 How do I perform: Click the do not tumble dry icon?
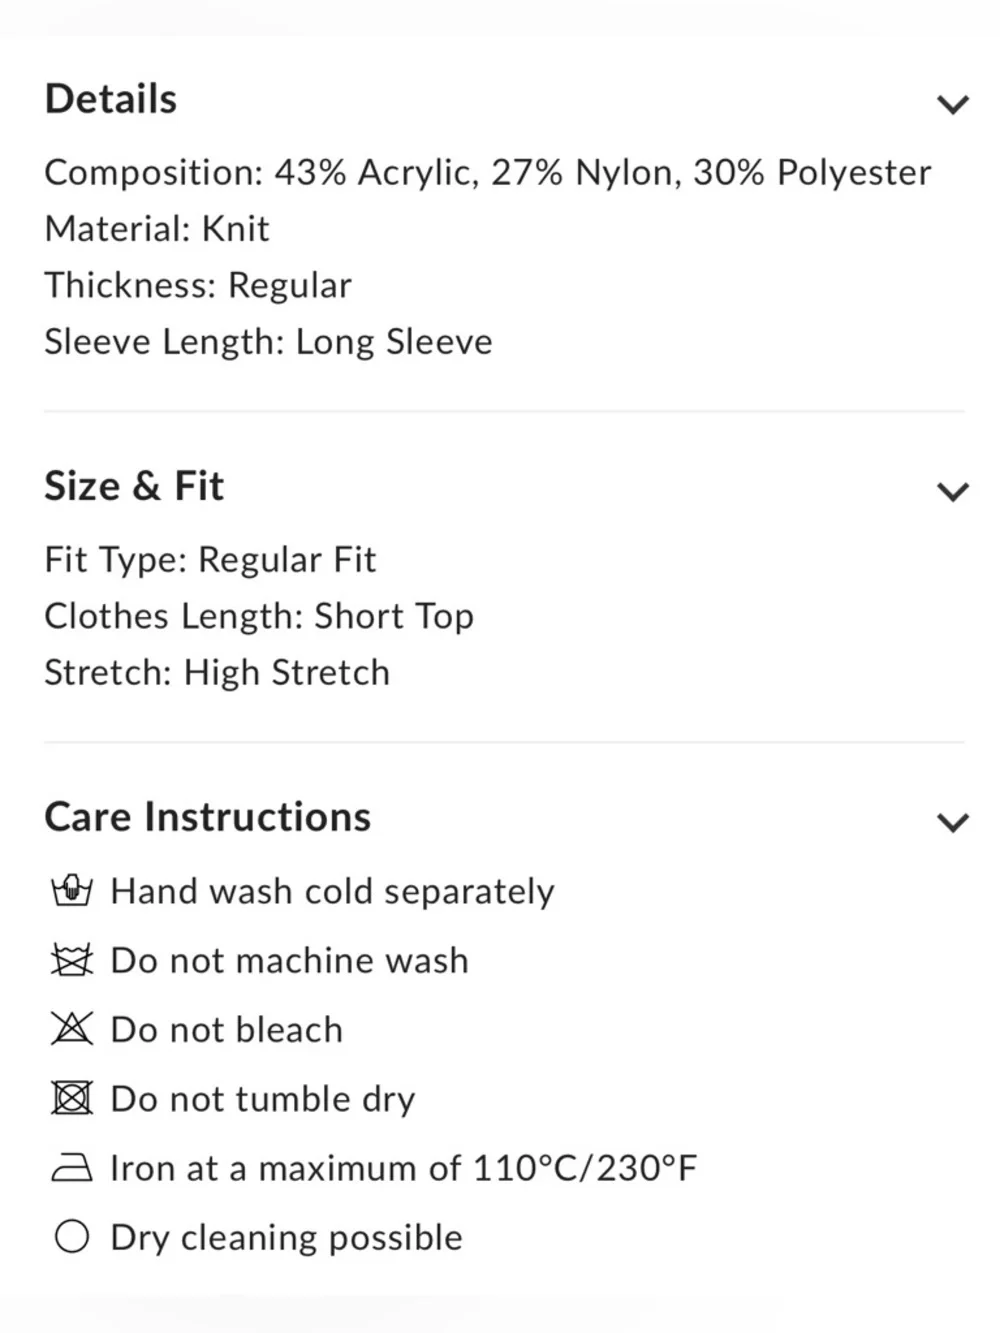71,1098
